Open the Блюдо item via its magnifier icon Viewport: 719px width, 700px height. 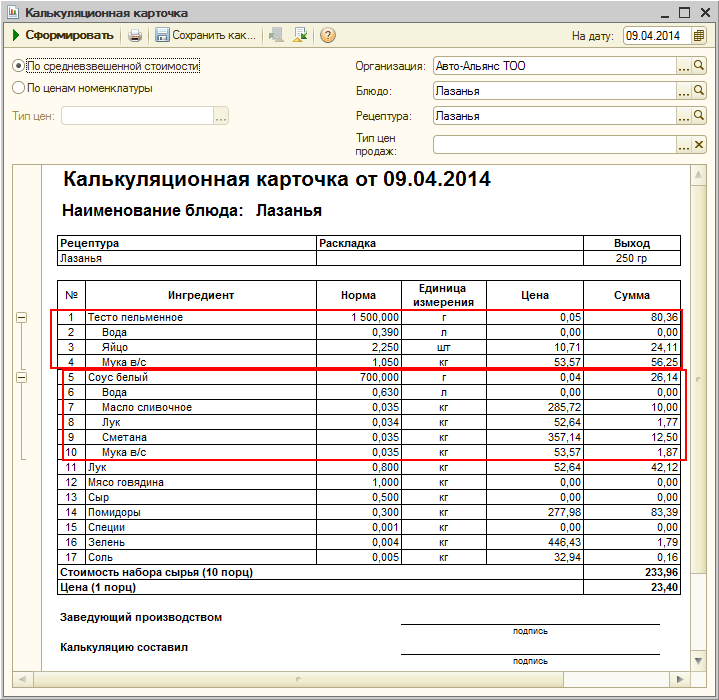click(700, 91)
